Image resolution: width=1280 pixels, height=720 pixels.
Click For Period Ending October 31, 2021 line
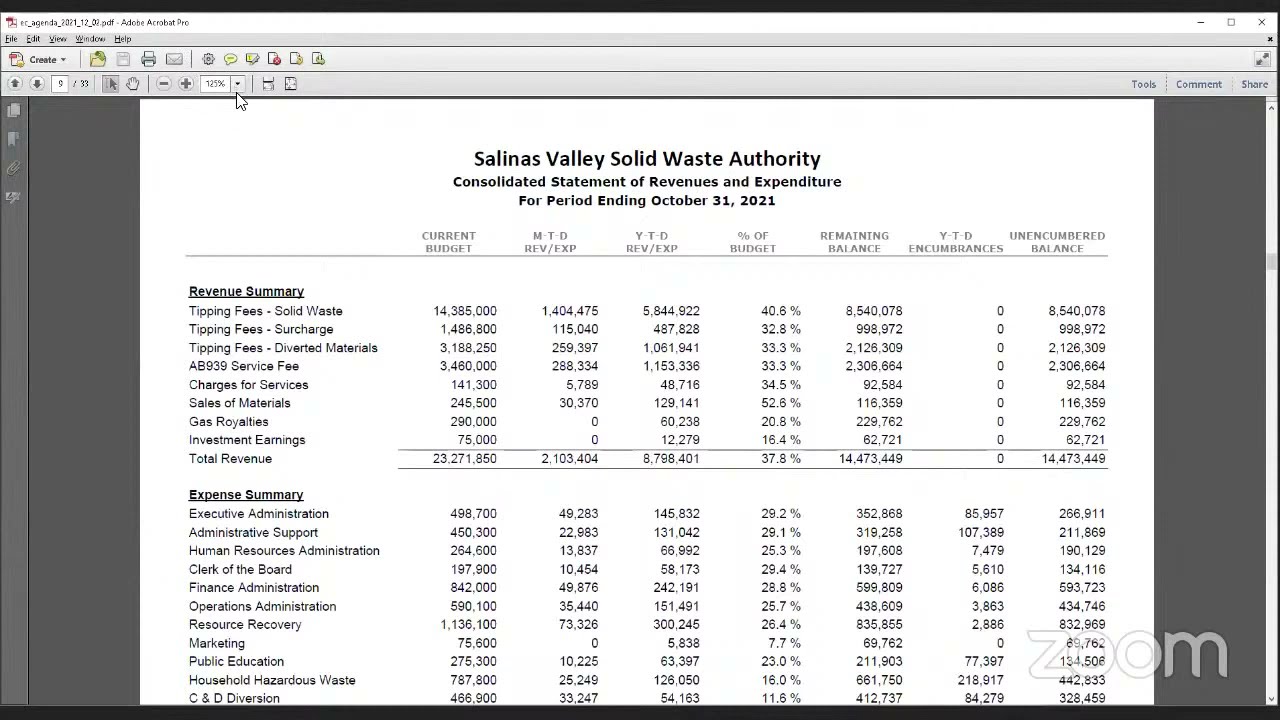(647, 201)
